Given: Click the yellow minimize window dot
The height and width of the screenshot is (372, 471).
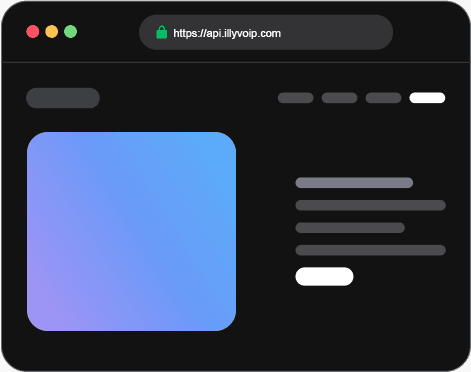Looking at the screenshot, I should click(52, 32).
